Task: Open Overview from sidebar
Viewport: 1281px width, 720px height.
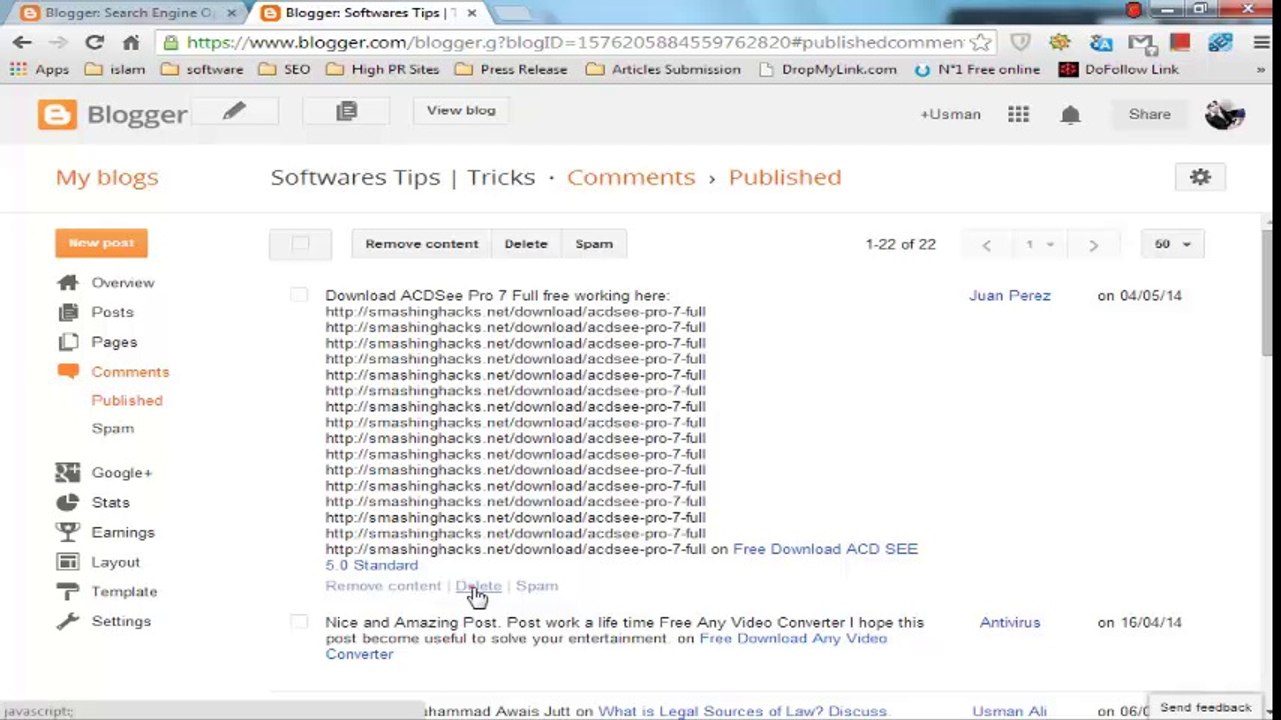Action: (x=122, y=283)
